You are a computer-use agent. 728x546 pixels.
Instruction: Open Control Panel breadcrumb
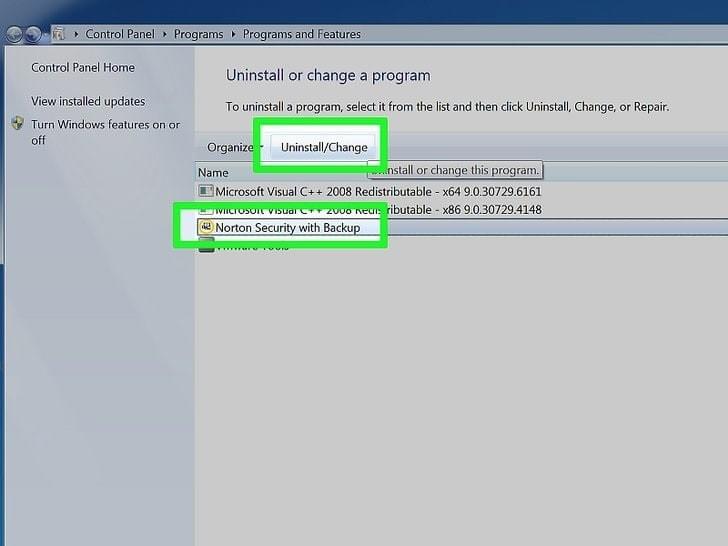pos(120,34)
